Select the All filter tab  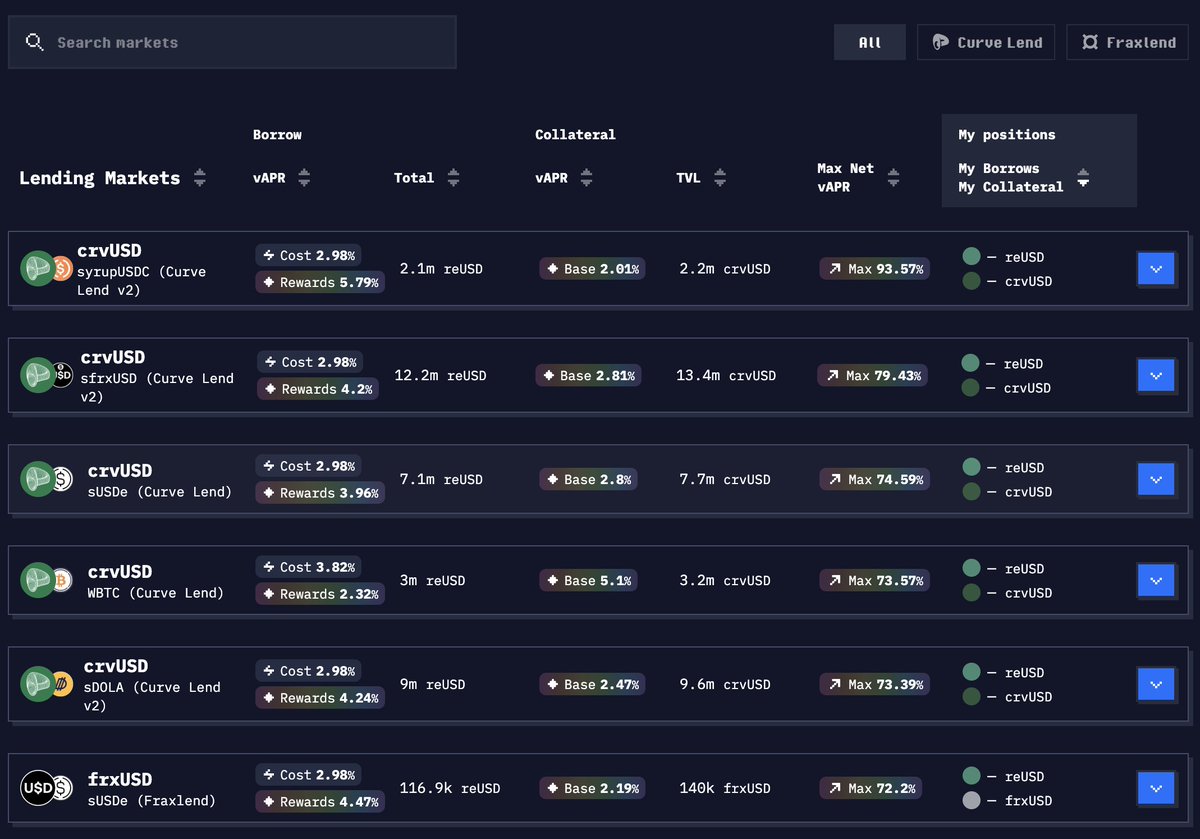click(870, 42)
